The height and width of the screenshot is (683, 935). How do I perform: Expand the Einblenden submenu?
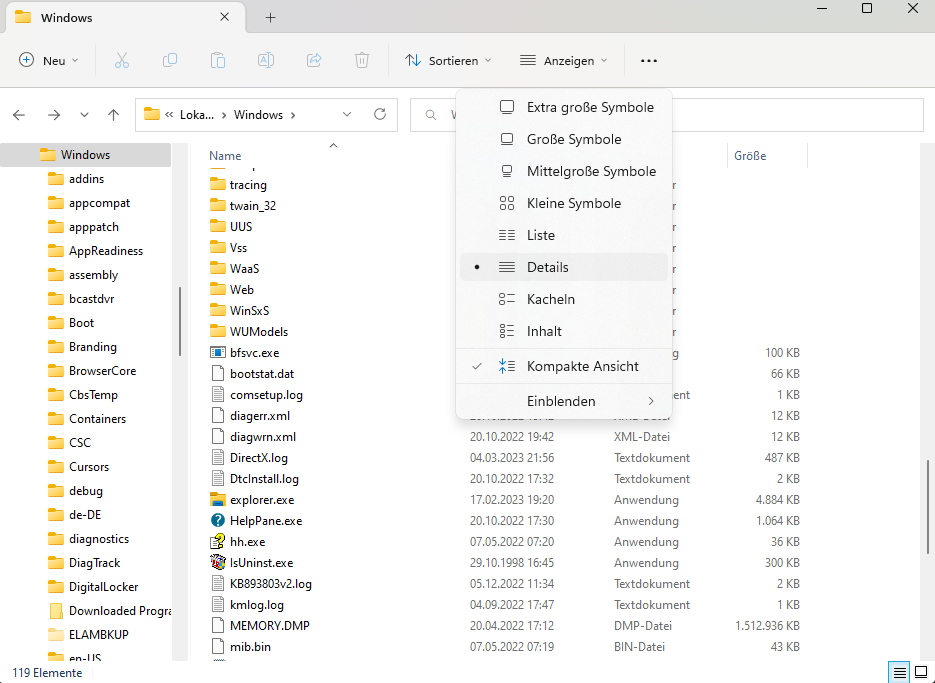coord(564,401)
